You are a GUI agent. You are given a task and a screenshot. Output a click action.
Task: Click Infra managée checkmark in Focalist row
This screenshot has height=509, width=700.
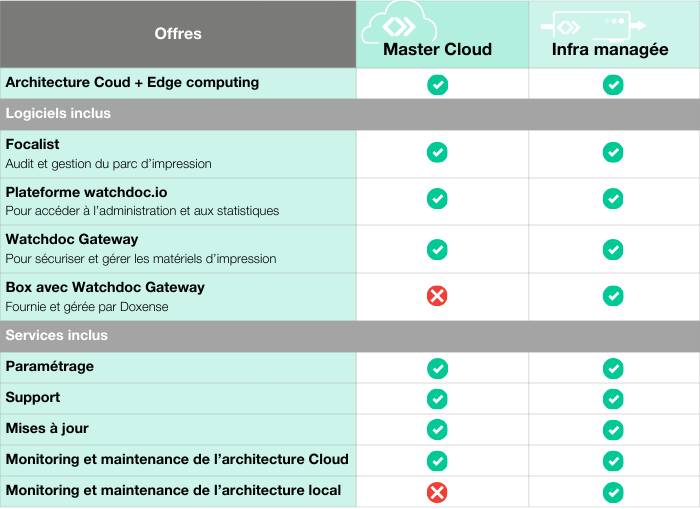click(613, 152)
